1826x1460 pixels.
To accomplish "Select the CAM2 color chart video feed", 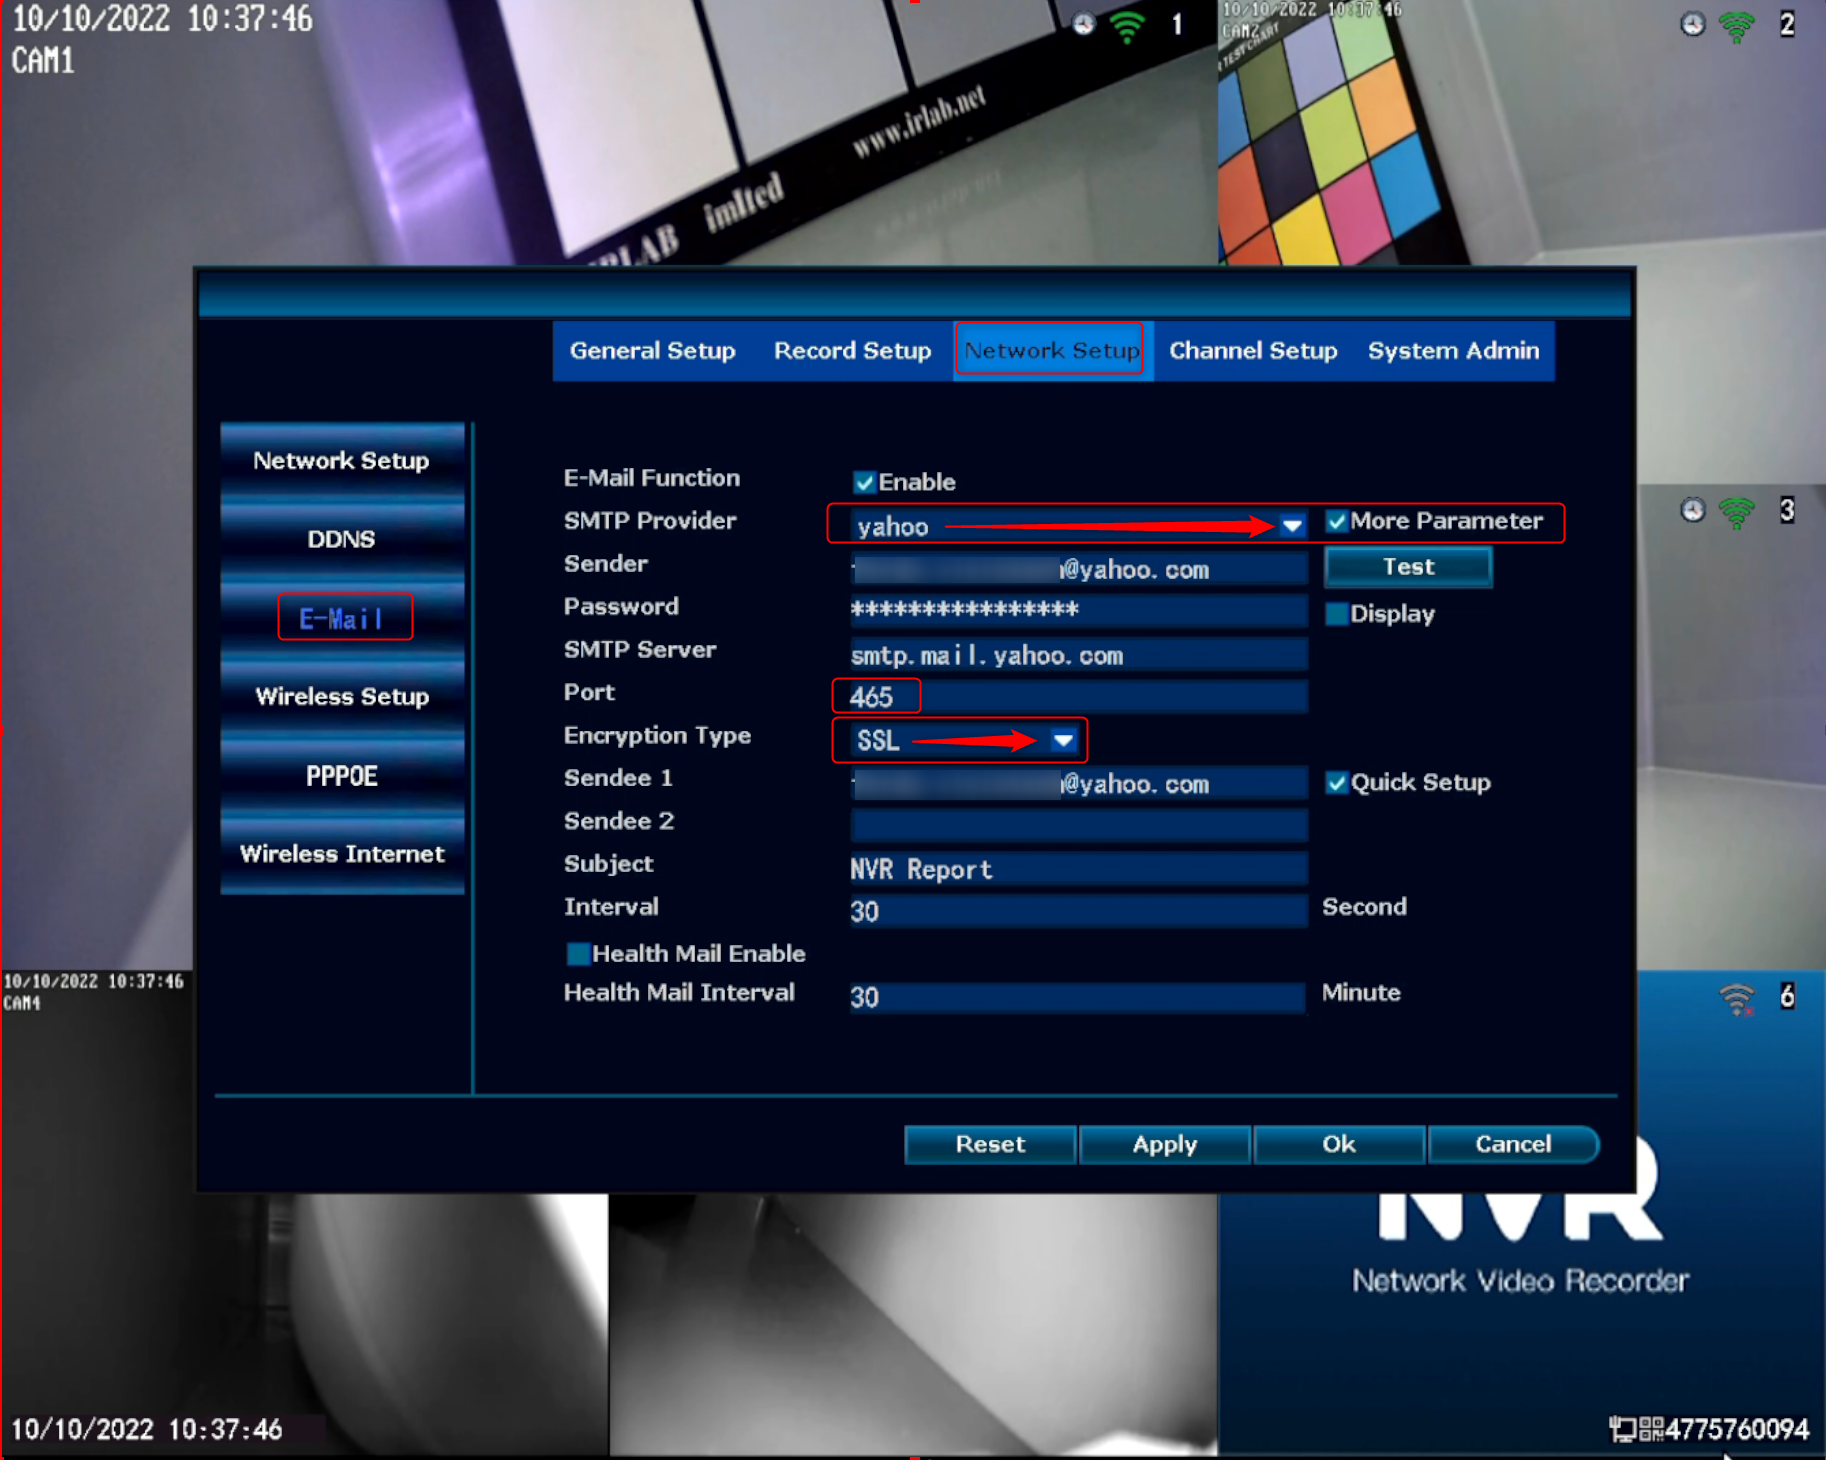I will coord(1520,132).
